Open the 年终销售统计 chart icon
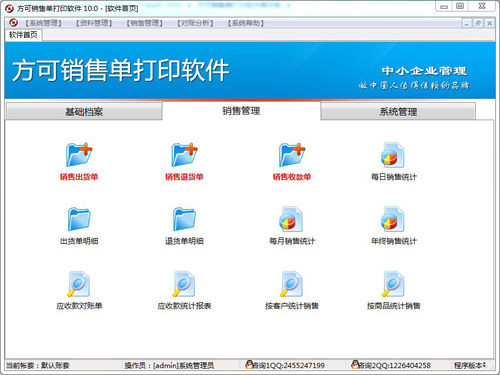500x375 pixels. coord(393,219)
